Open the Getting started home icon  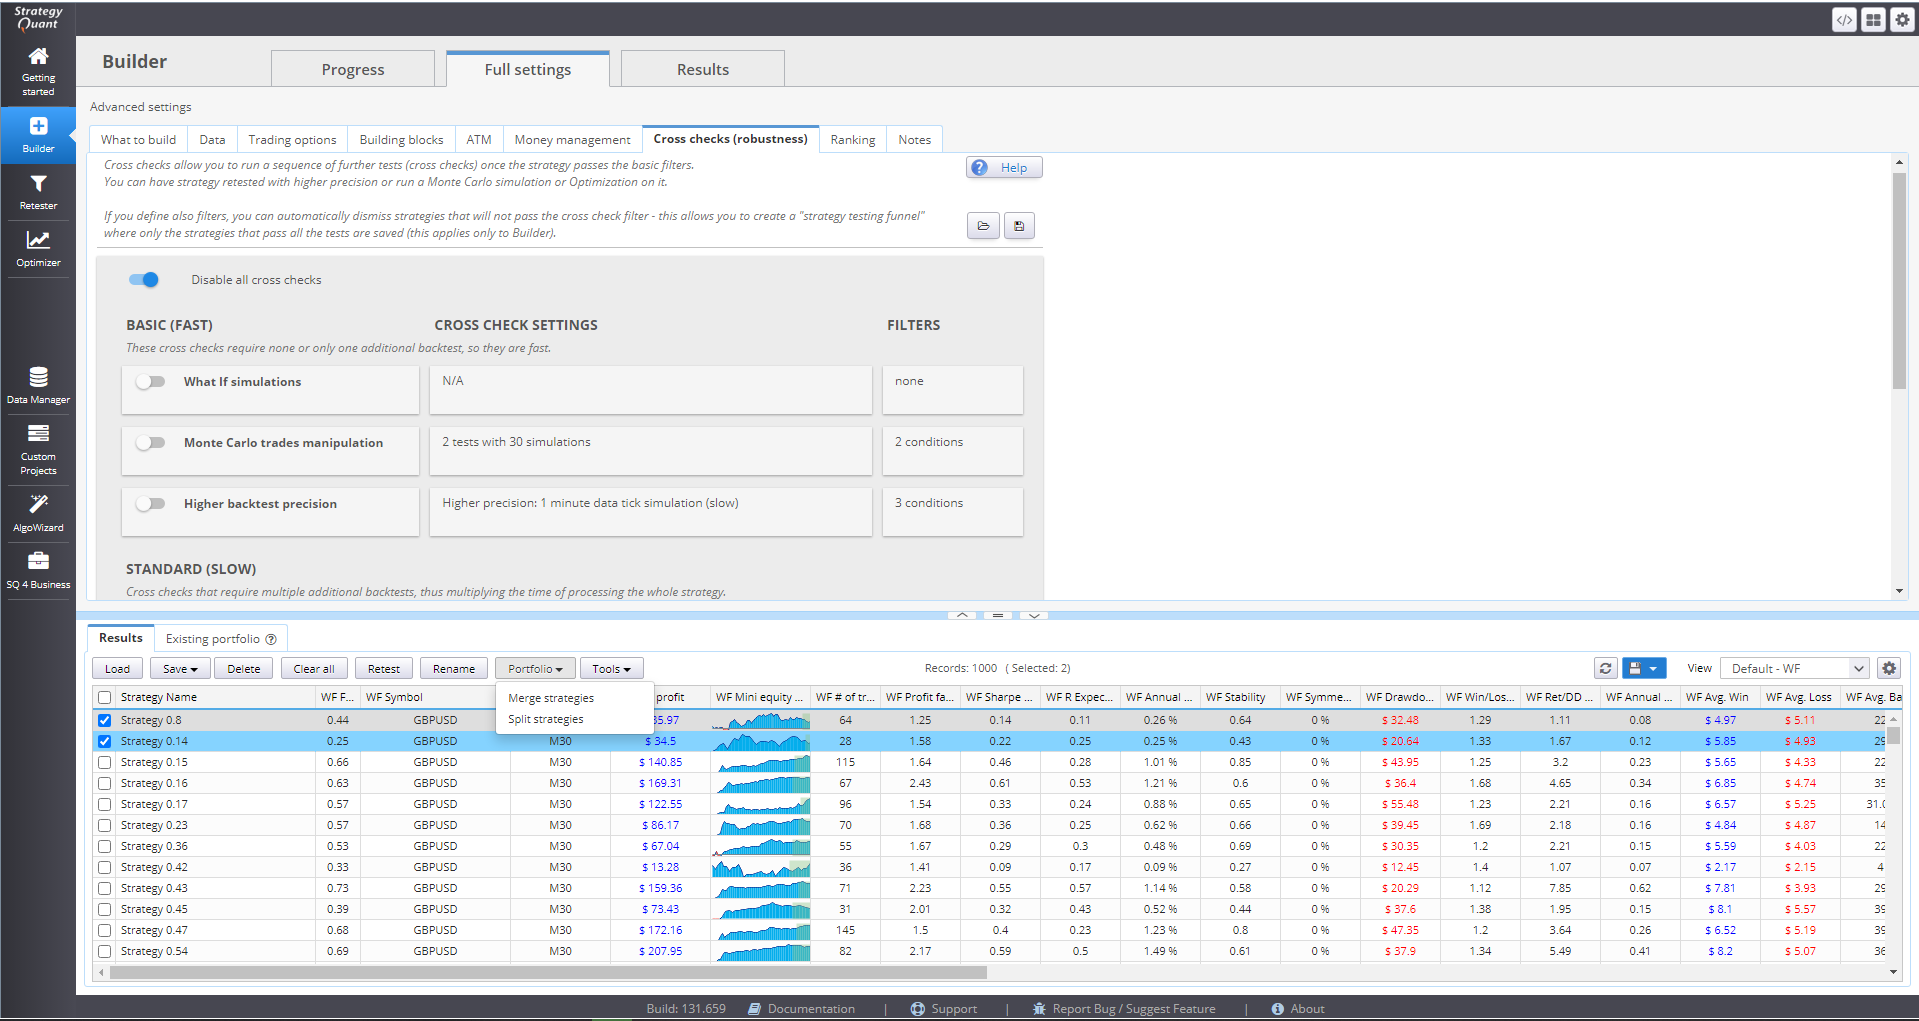click(38, 56)
